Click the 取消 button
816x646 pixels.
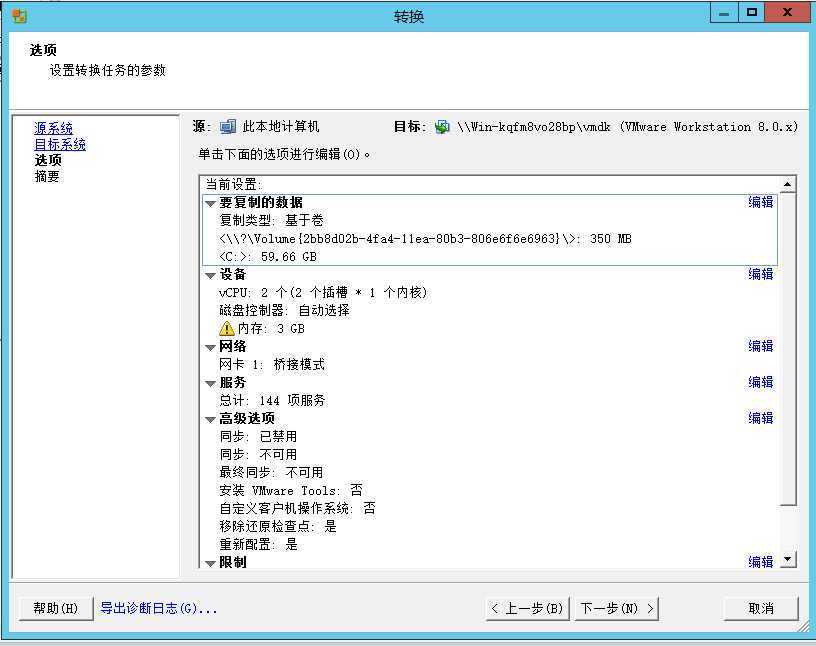(x=761, y=608)
